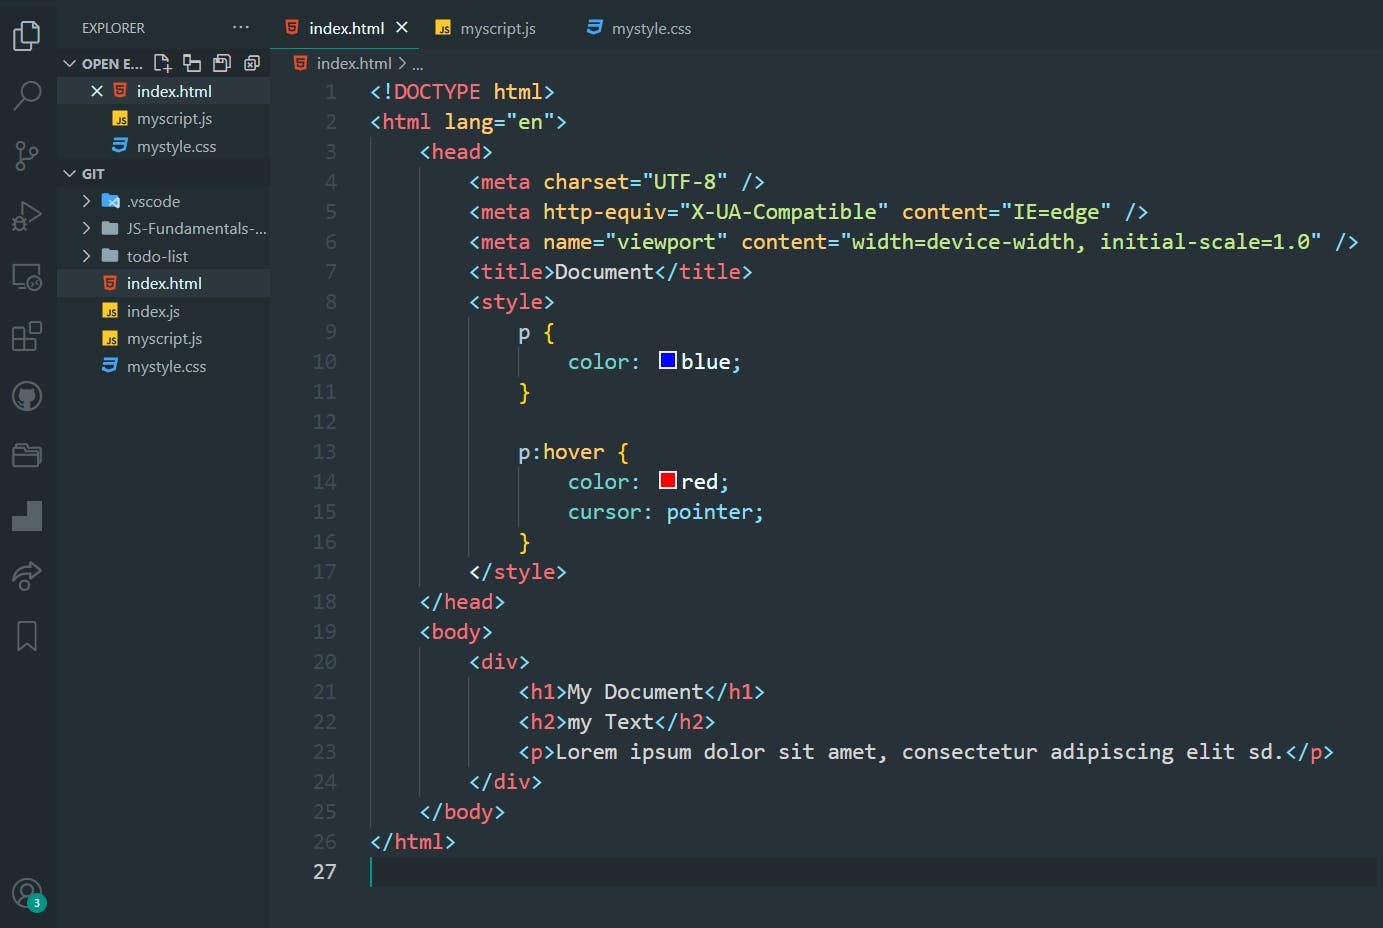The width and height of the screenshot is (1383, 928).
Task: Close the index.html editor tab
Action: (x=402, y=27)
